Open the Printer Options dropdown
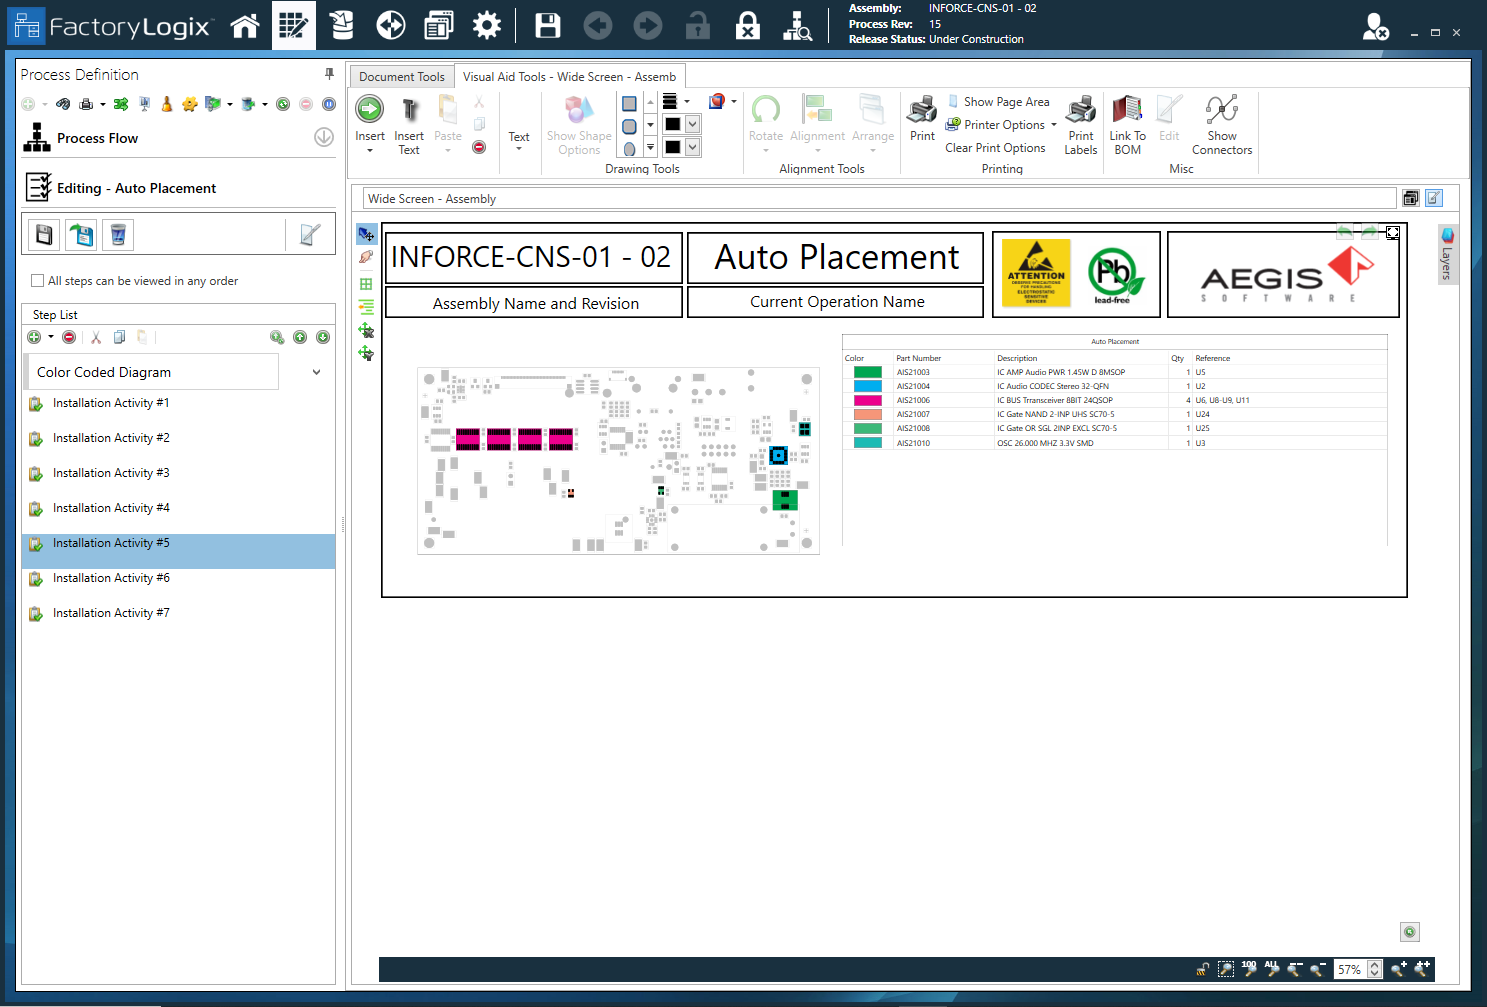Viewport: 1487px width, 1007px height. [1002, 125]
